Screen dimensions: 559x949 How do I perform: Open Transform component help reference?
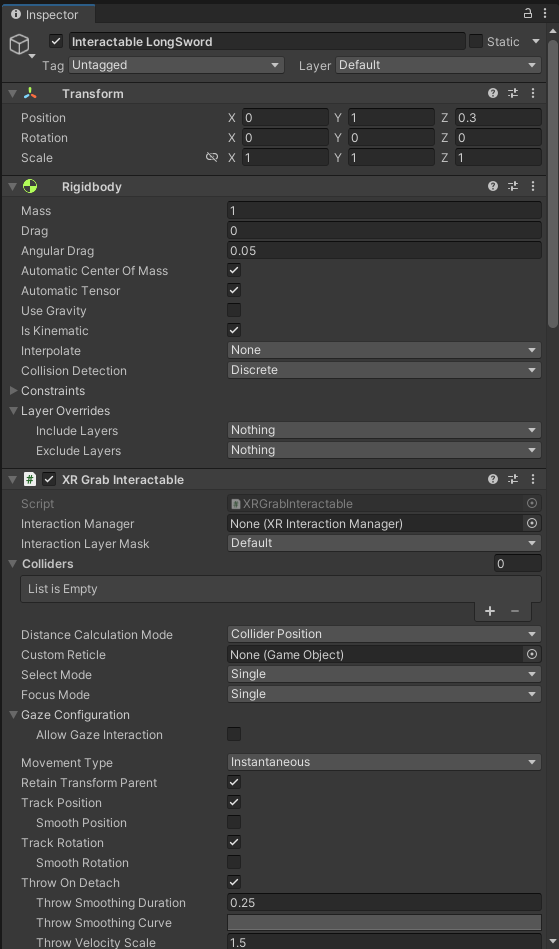tap(493, 93)
